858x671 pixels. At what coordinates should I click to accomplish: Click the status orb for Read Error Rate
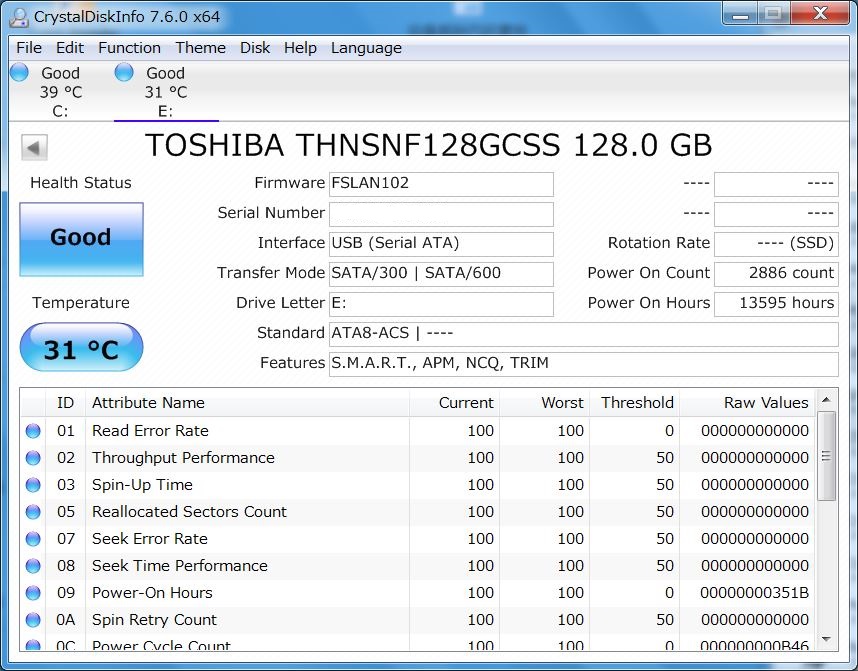click(33, 431)
